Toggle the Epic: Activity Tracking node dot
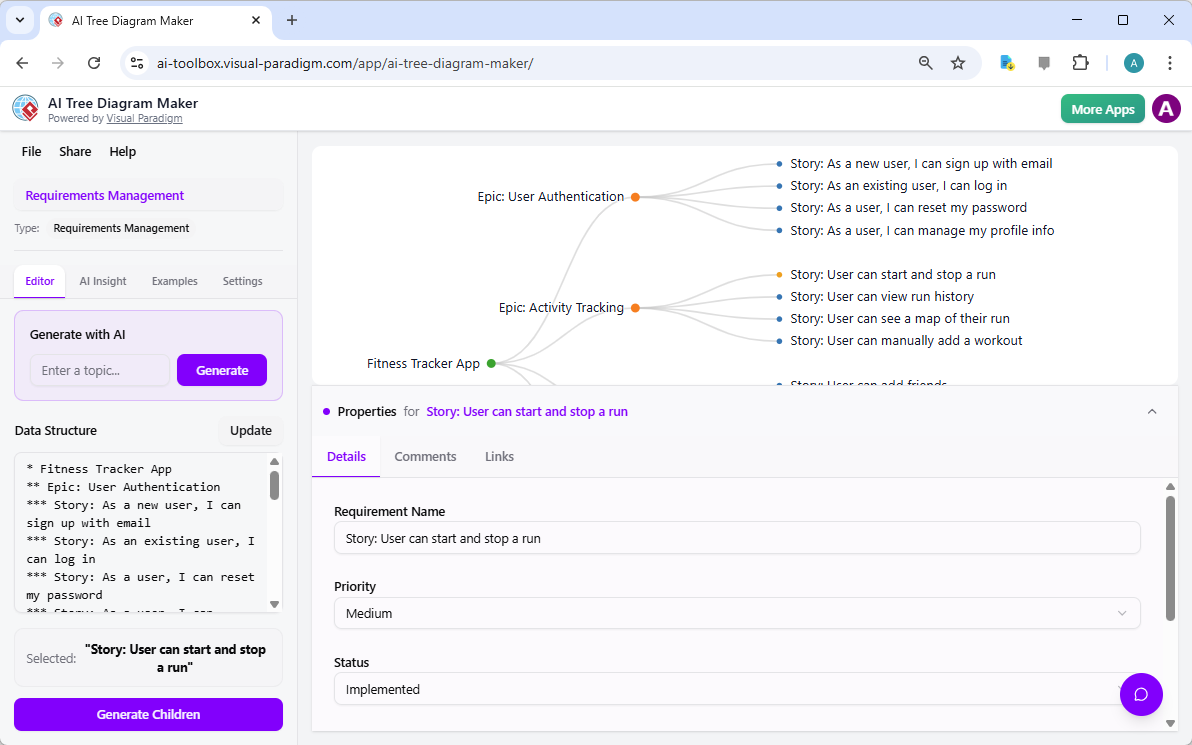The image size is (1192, 745). [635, 307]
